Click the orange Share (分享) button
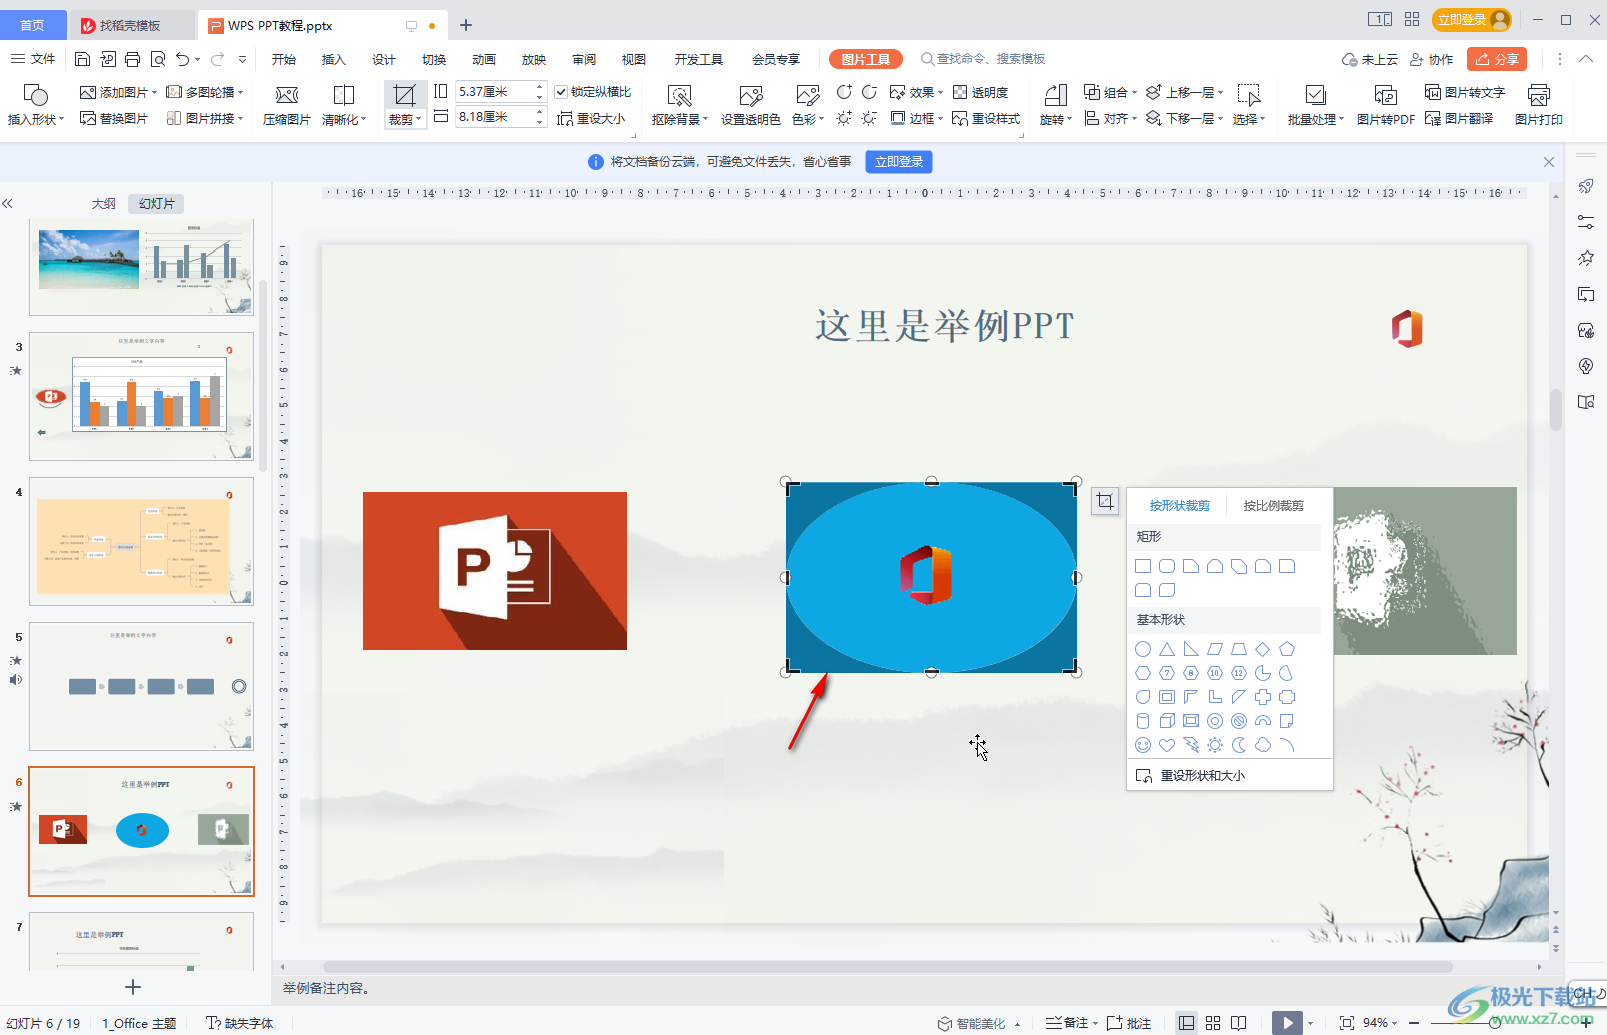 pos(1497,59)
